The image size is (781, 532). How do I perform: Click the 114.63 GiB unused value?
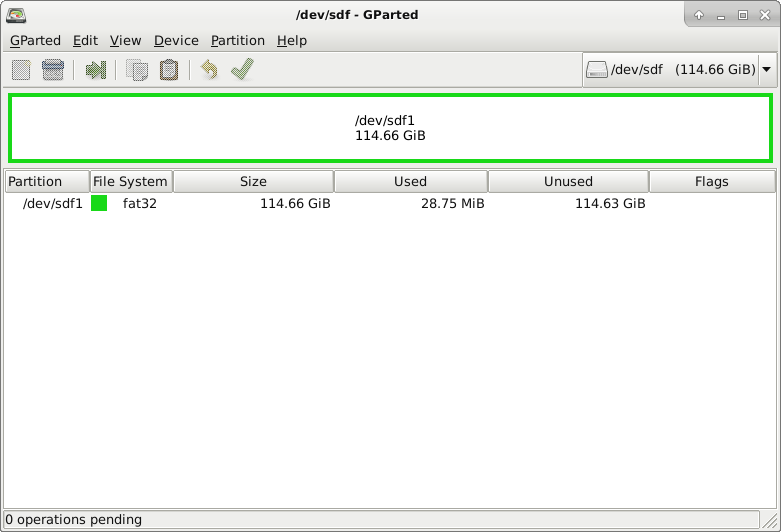(x=610, y=203)
